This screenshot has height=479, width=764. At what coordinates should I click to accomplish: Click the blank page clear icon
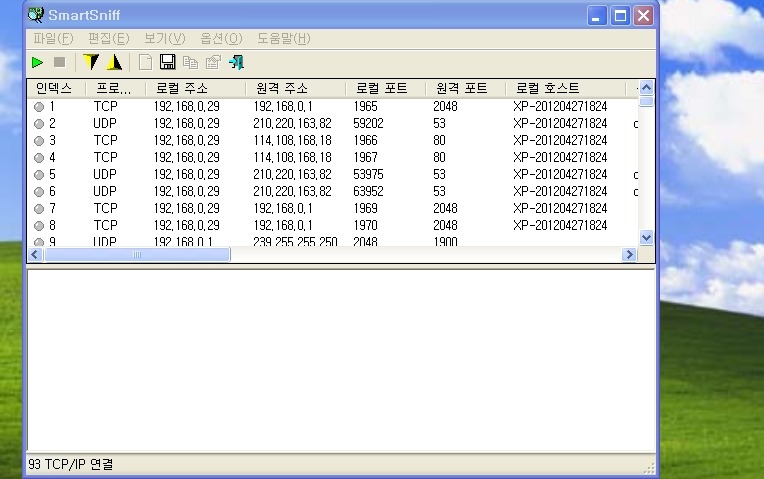pos(146,63)
